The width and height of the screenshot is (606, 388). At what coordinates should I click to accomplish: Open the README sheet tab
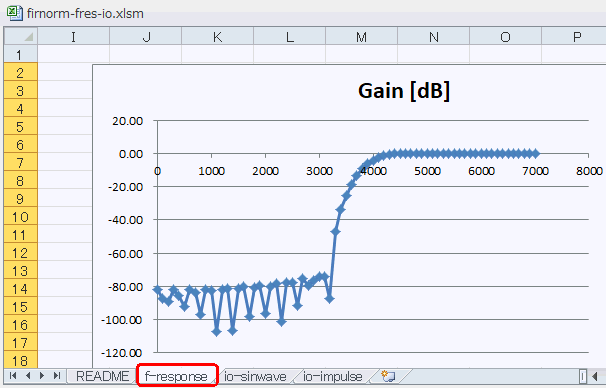(x=102, y=376)
